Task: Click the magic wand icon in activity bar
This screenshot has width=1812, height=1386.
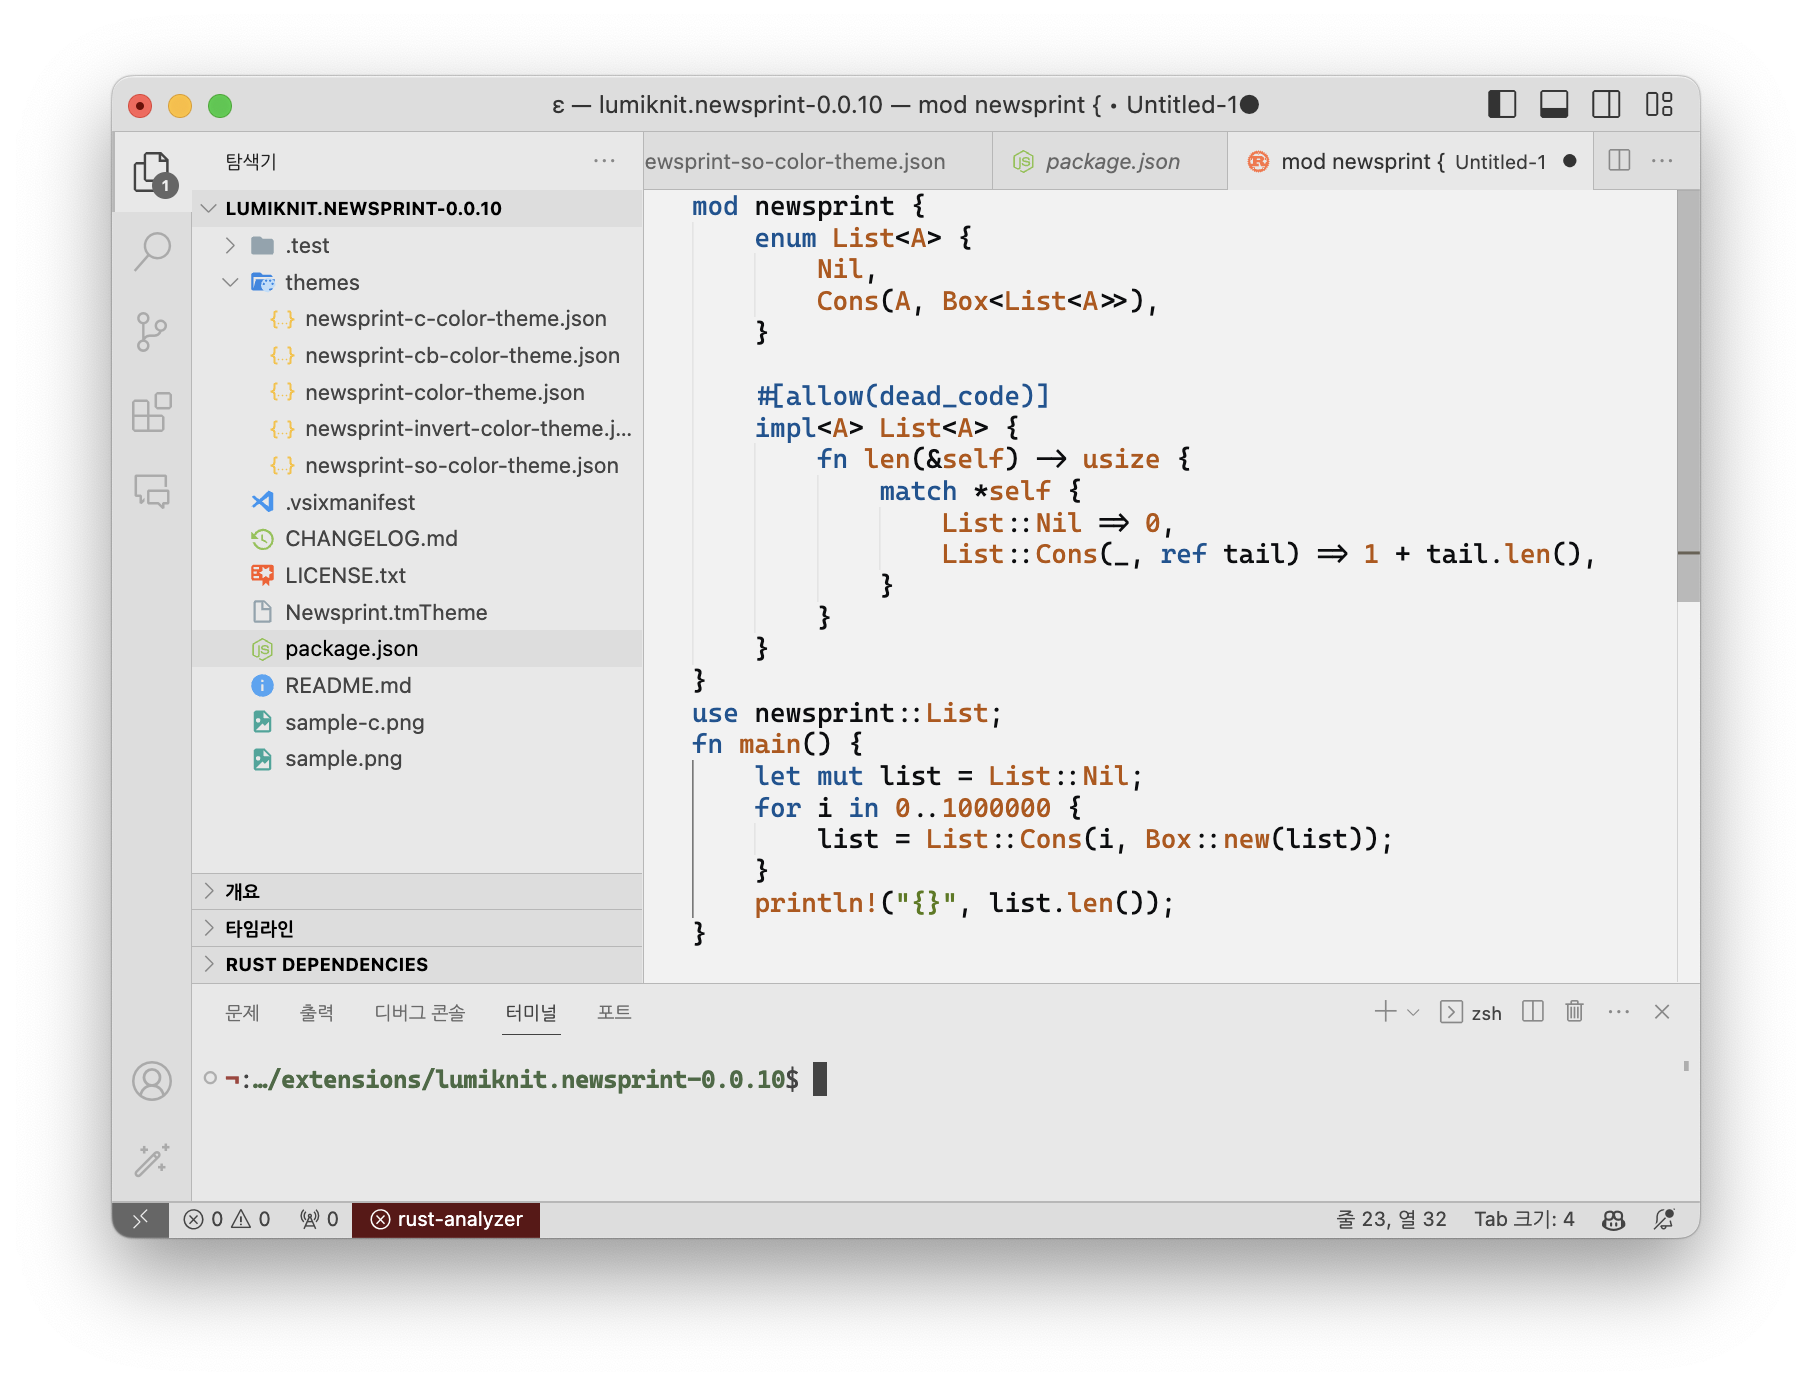Action: [x=152, y=1160]
